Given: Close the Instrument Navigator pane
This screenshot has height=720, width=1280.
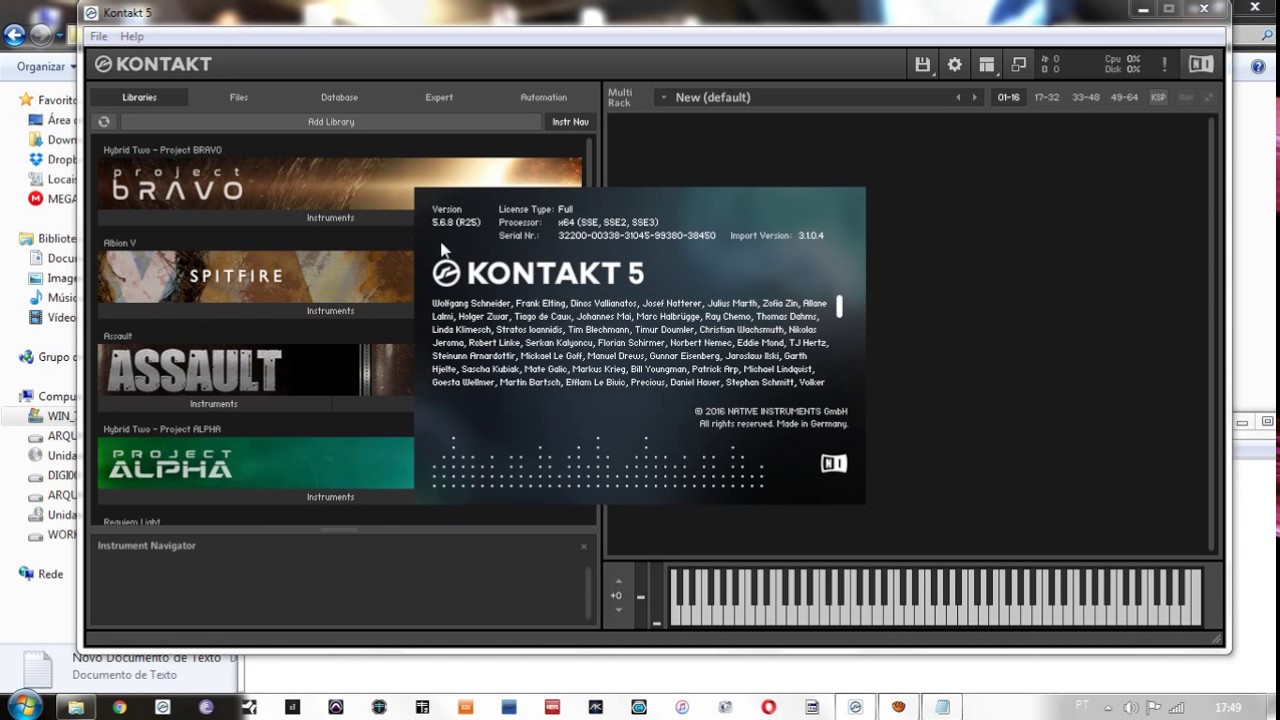Looking at the screenshot, I should (x=584, y=546).
